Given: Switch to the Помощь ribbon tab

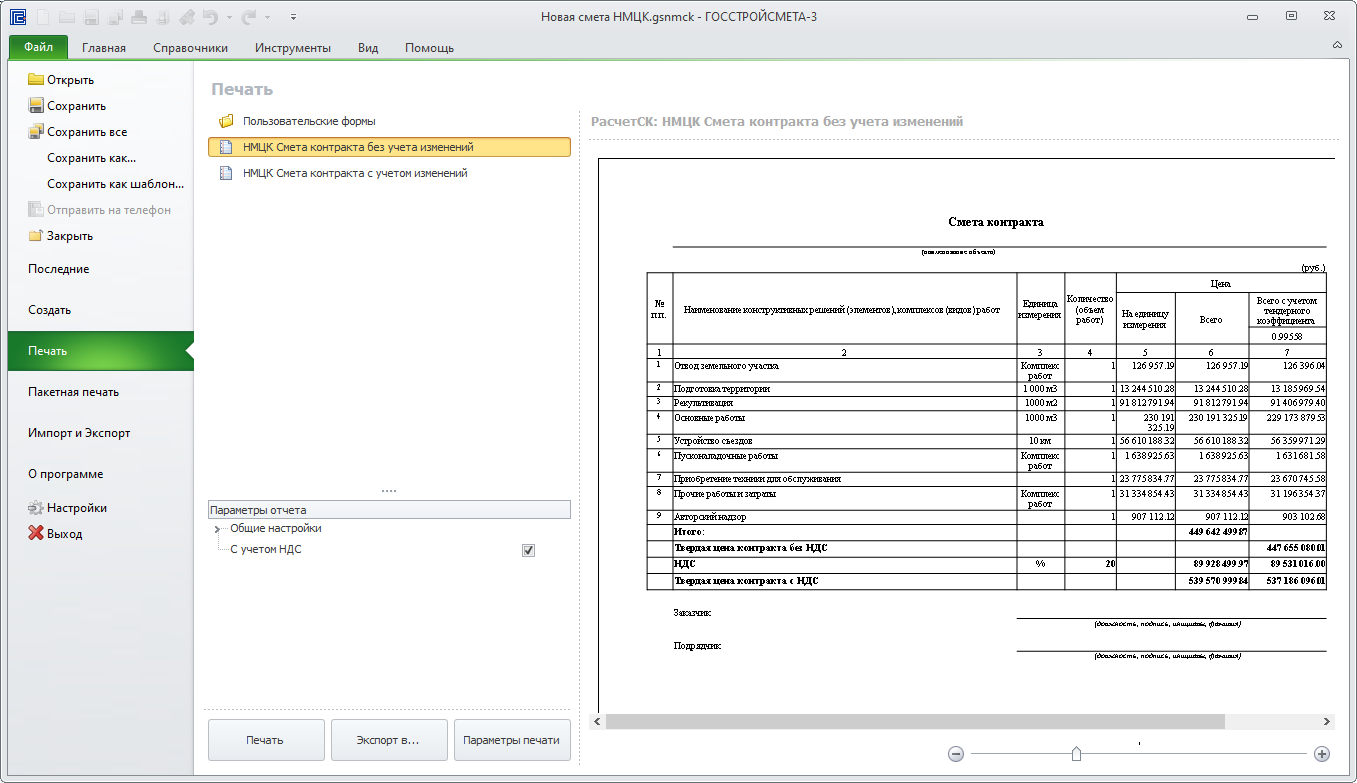Looking at the screenshot, I should tap(430, 47).
